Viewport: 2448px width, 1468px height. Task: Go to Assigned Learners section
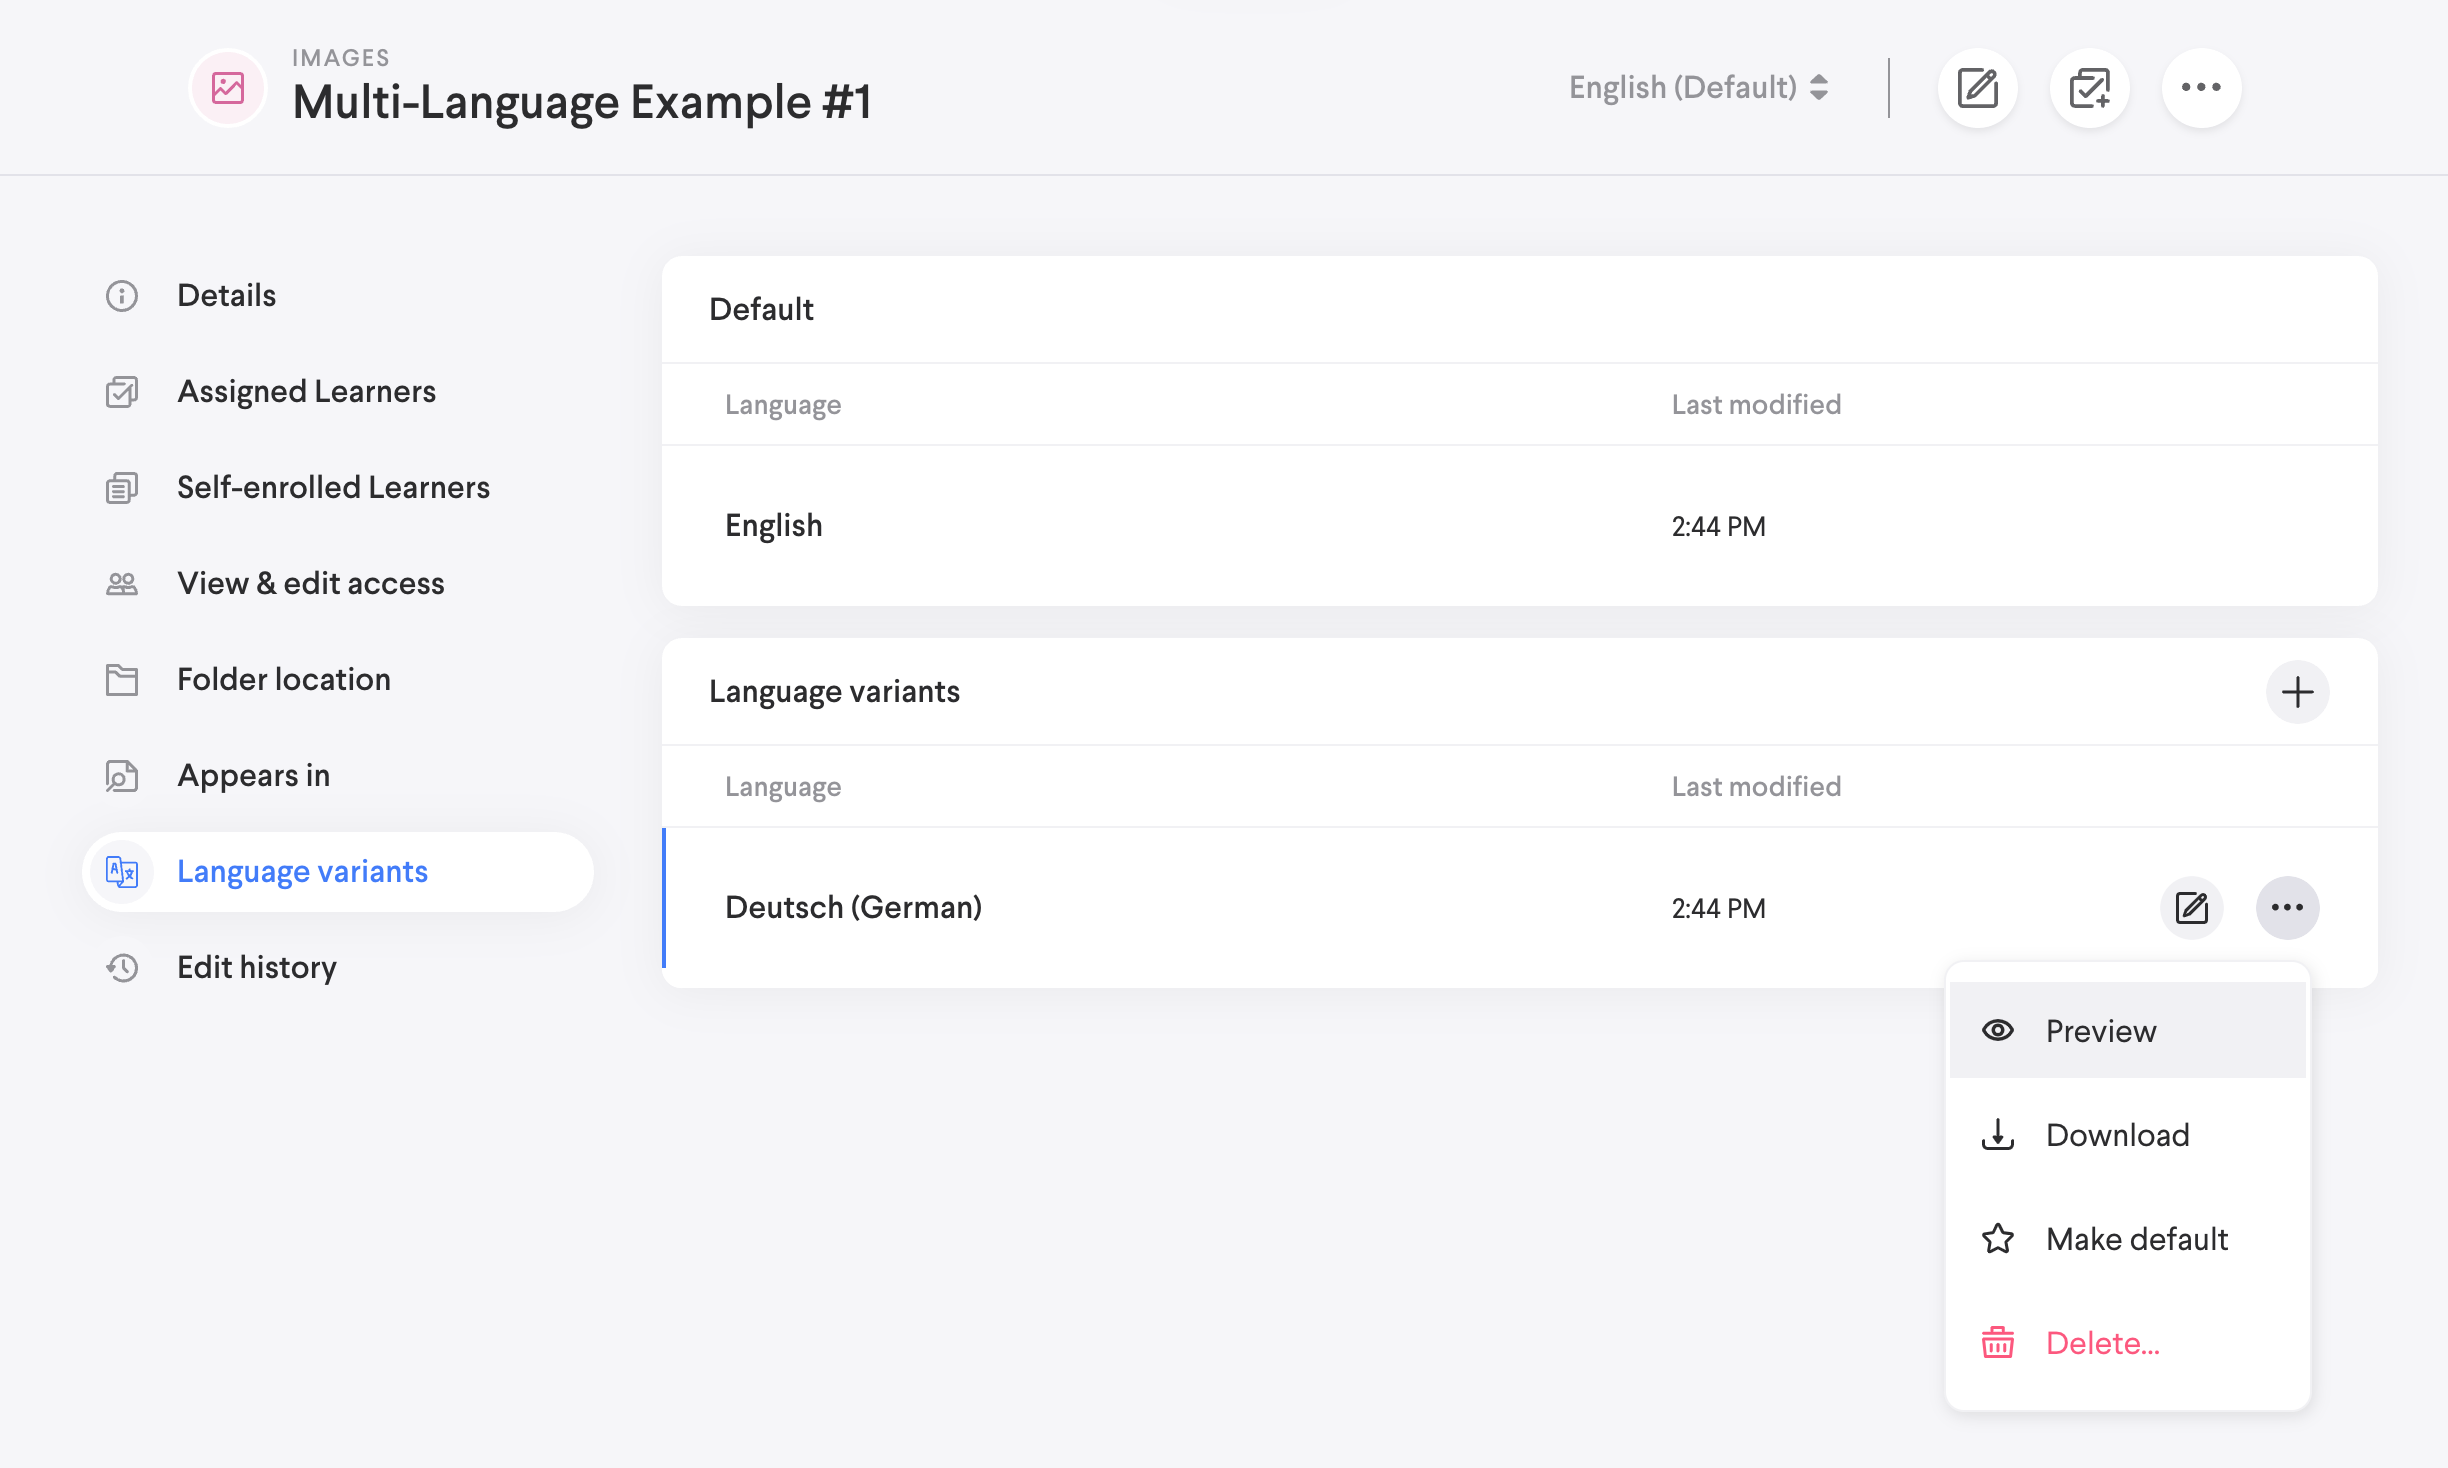tap(306, 392)
